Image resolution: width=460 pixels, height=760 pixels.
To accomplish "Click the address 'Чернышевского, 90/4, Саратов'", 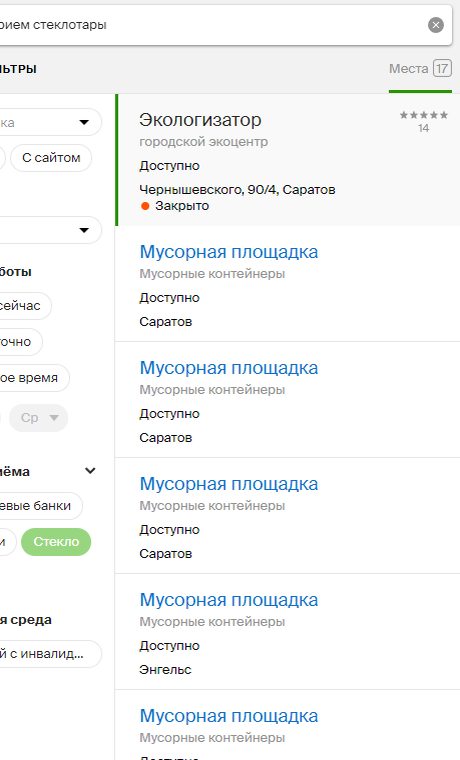I will click(237, 190).
